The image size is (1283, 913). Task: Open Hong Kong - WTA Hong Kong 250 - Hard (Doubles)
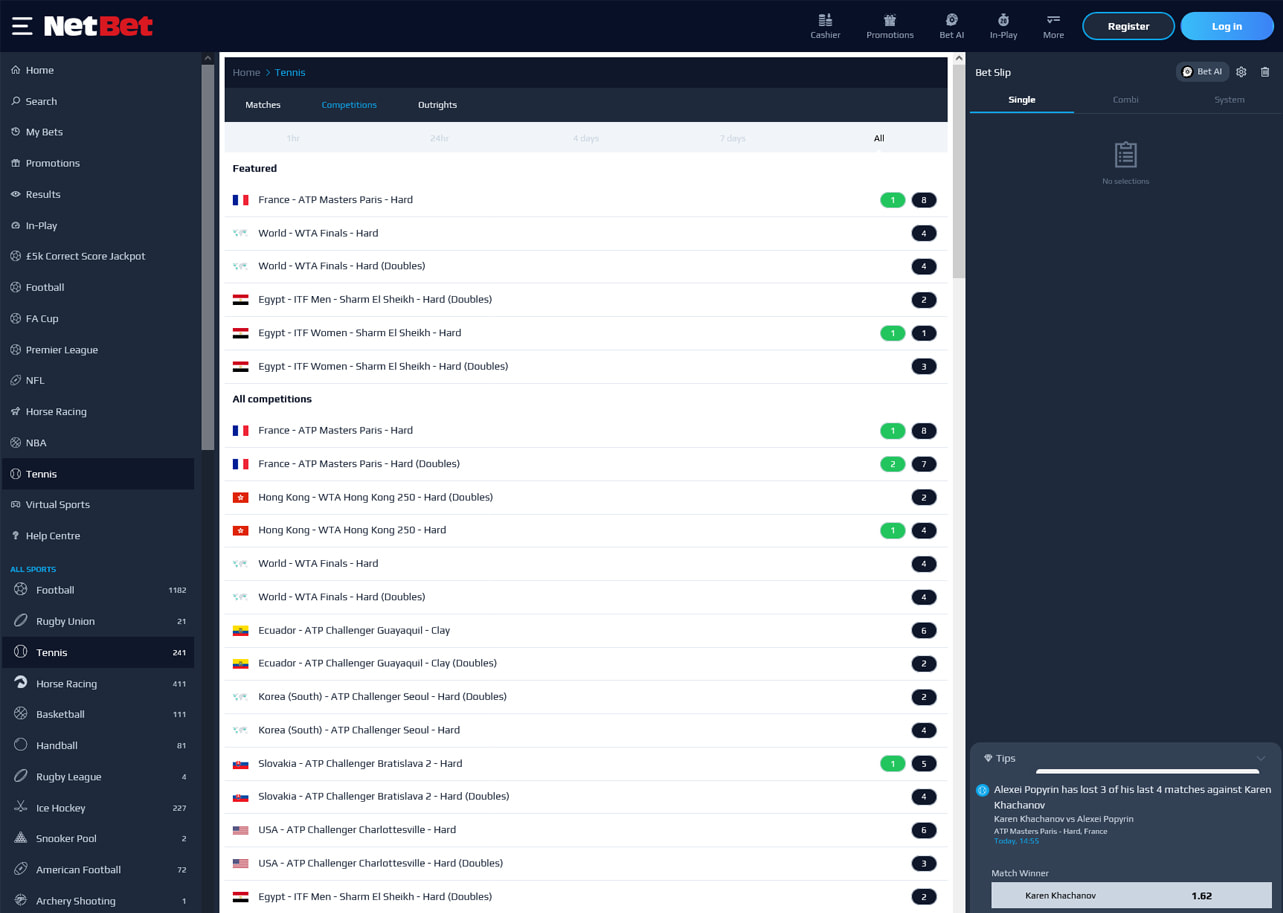[x=586, y=497]
